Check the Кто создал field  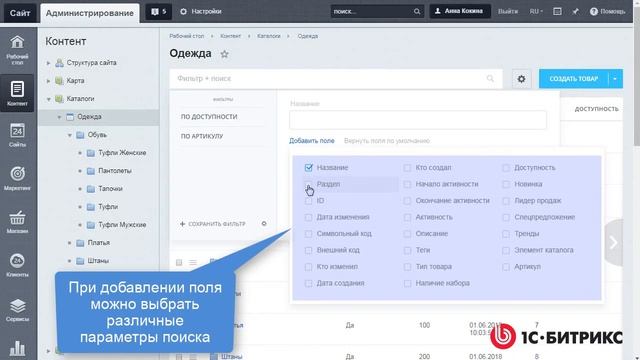(407, 168)
